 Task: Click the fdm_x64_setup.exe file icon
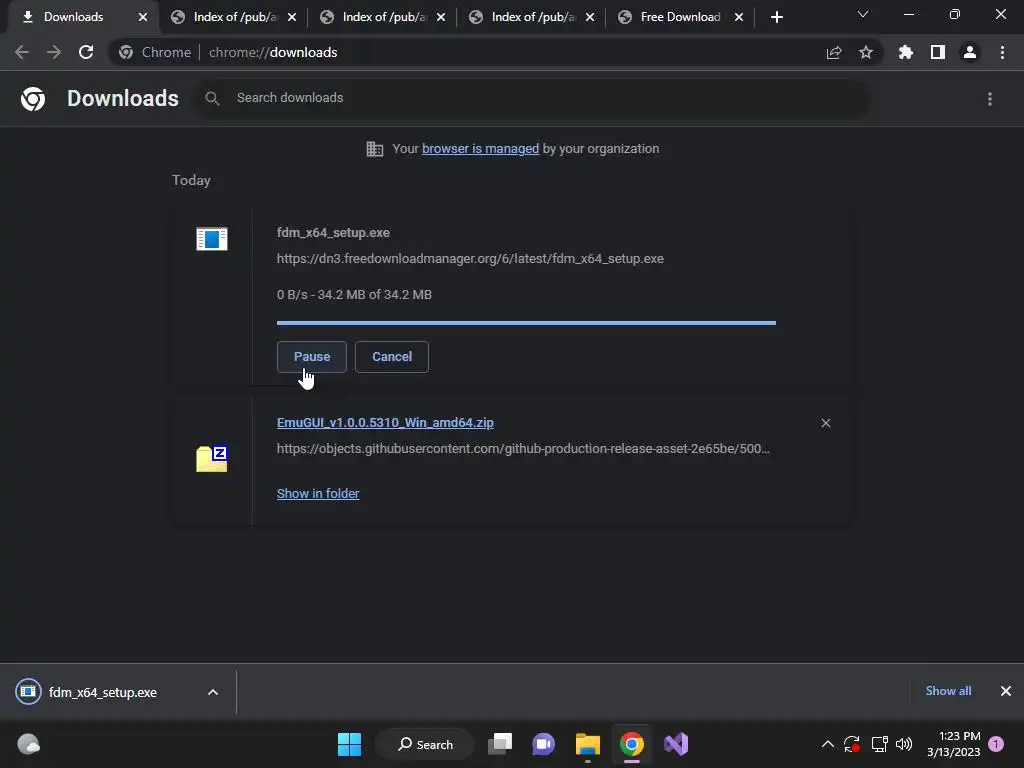tap(212, 239)
